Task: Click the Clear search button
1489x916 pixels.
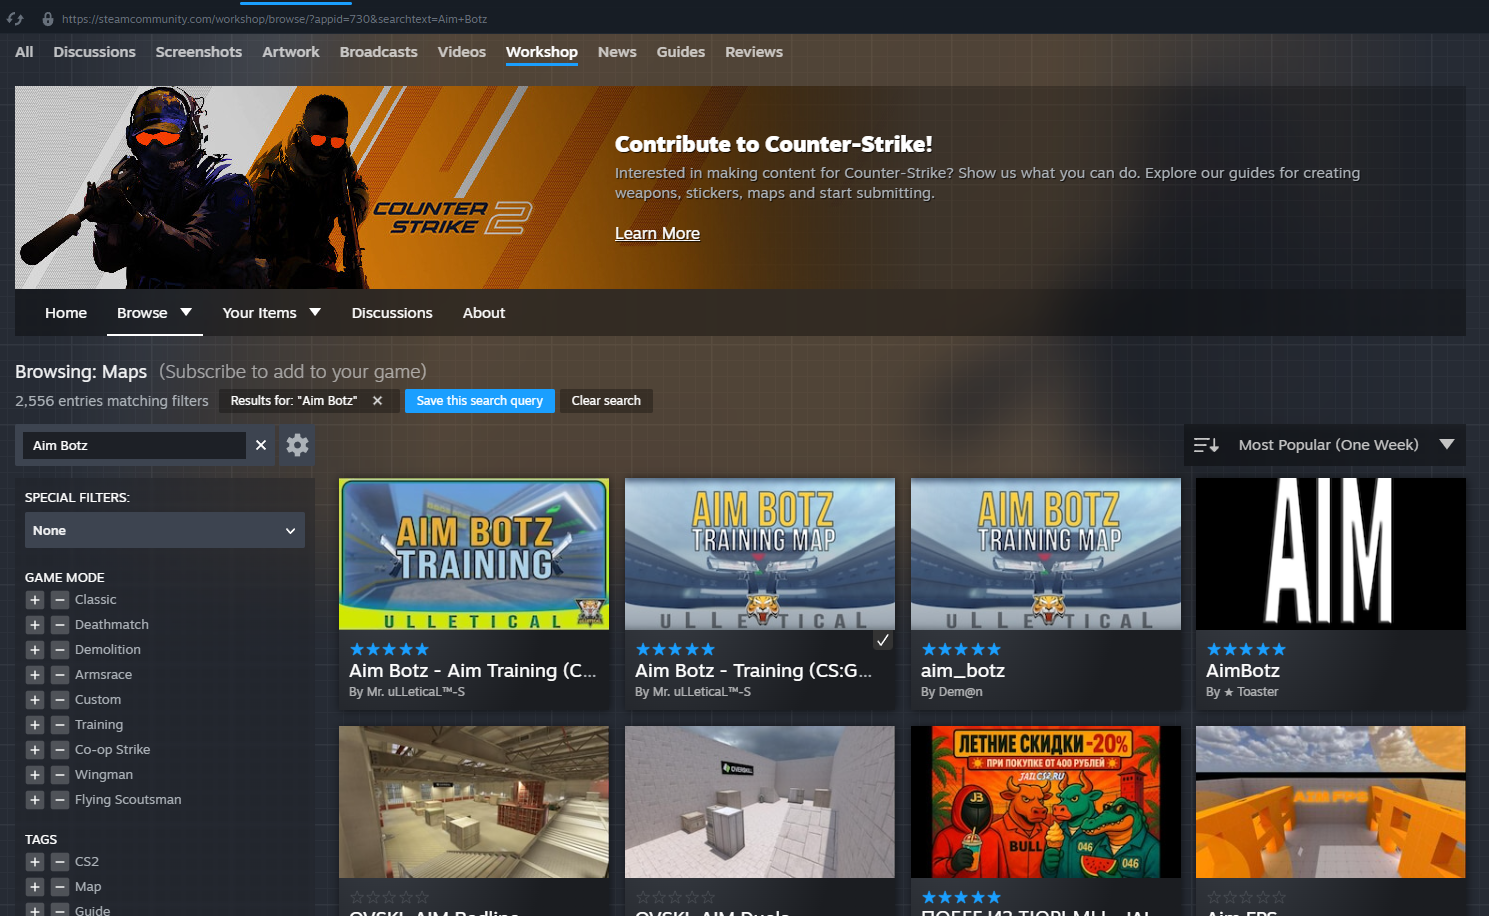Action: point(606,401)
